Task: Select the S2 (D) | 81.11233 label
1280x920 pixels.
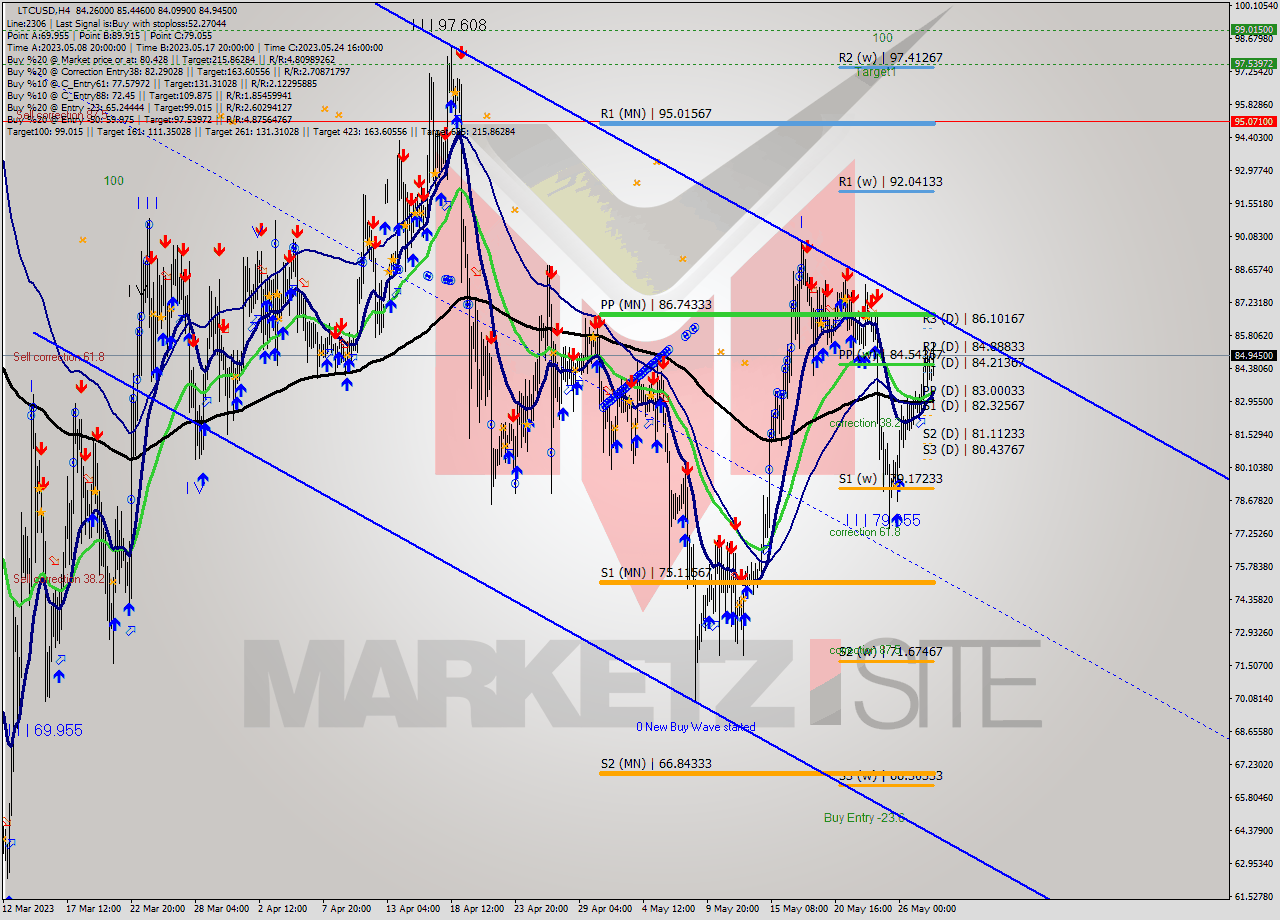Action: tap(973, 434)
